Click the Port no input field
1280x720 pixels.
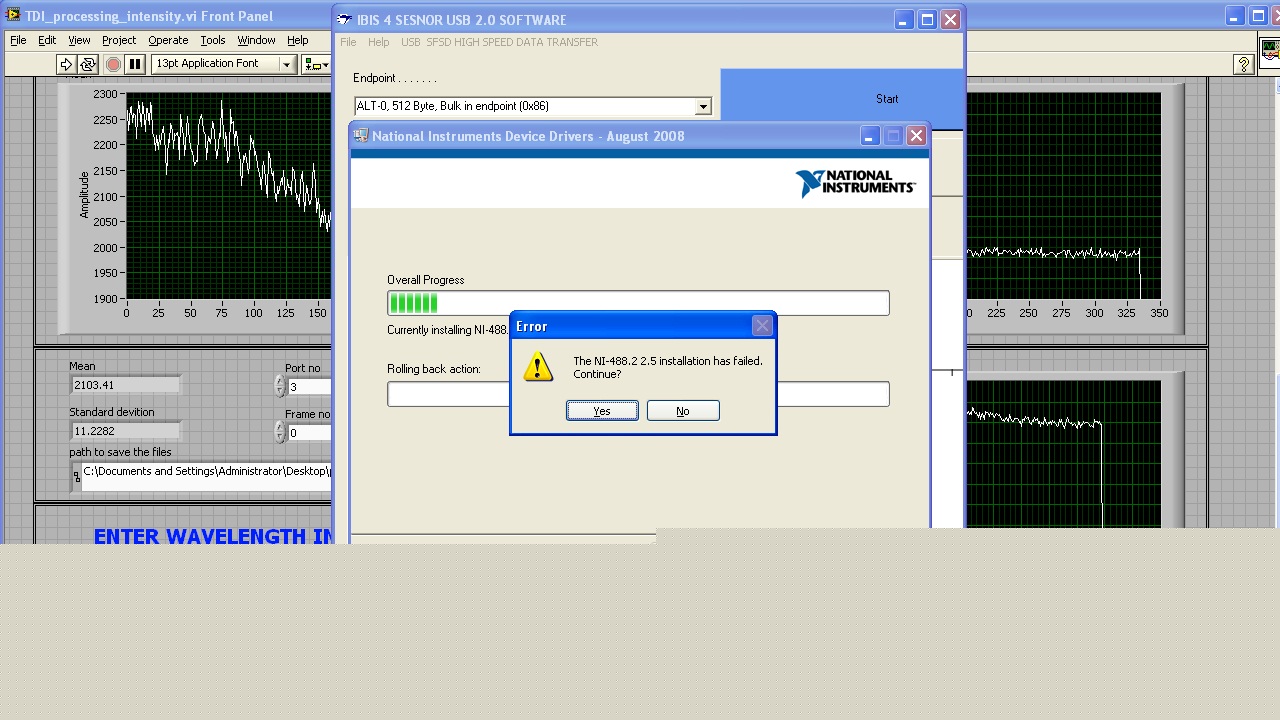(x=310, y=387)
